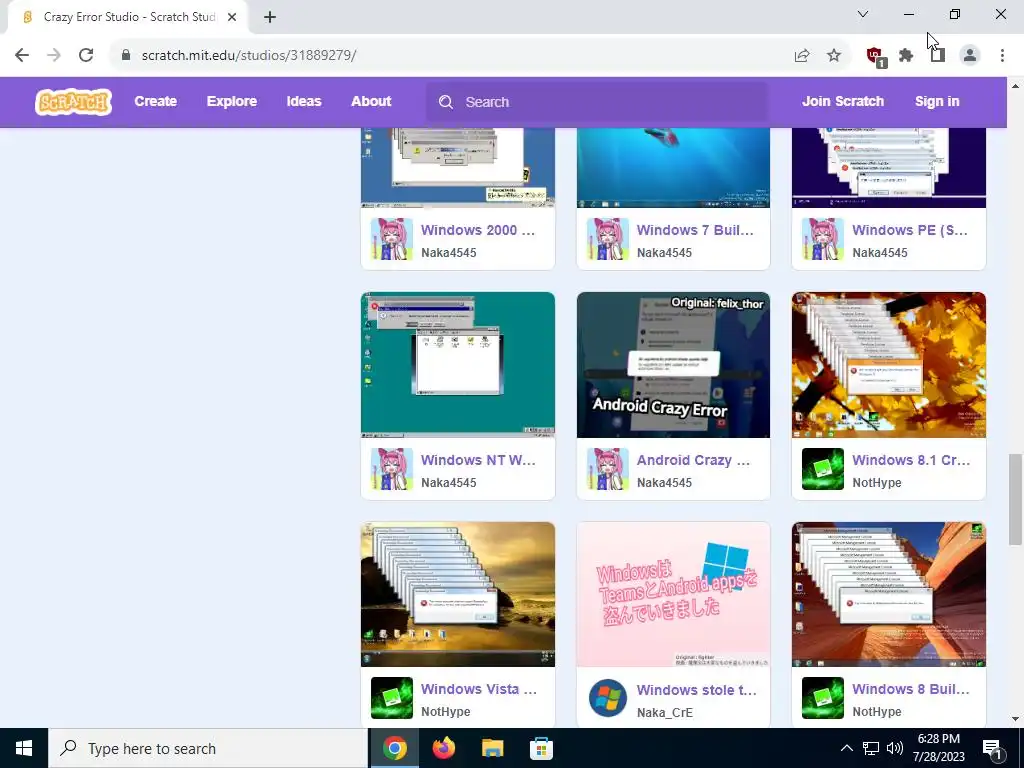Open the Ideas menu item
Image resolution: width=1024 pixels, height=768 pixels.
304,101
